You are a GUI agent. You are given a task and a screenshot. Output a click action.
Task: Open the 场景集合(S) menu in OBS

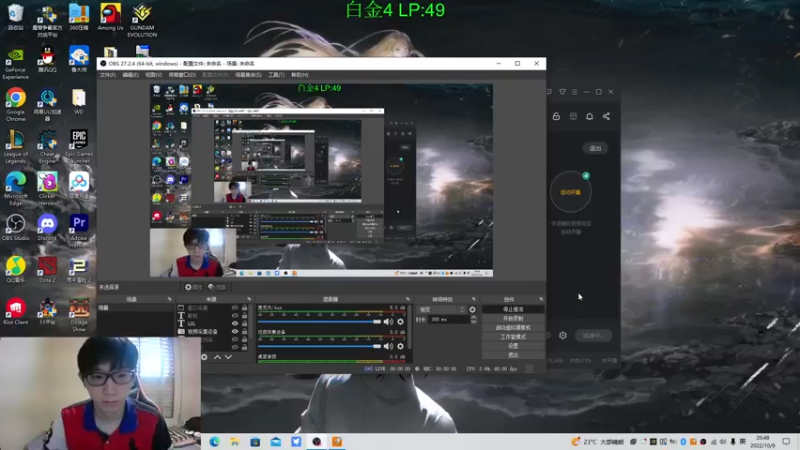click(248, 75)
